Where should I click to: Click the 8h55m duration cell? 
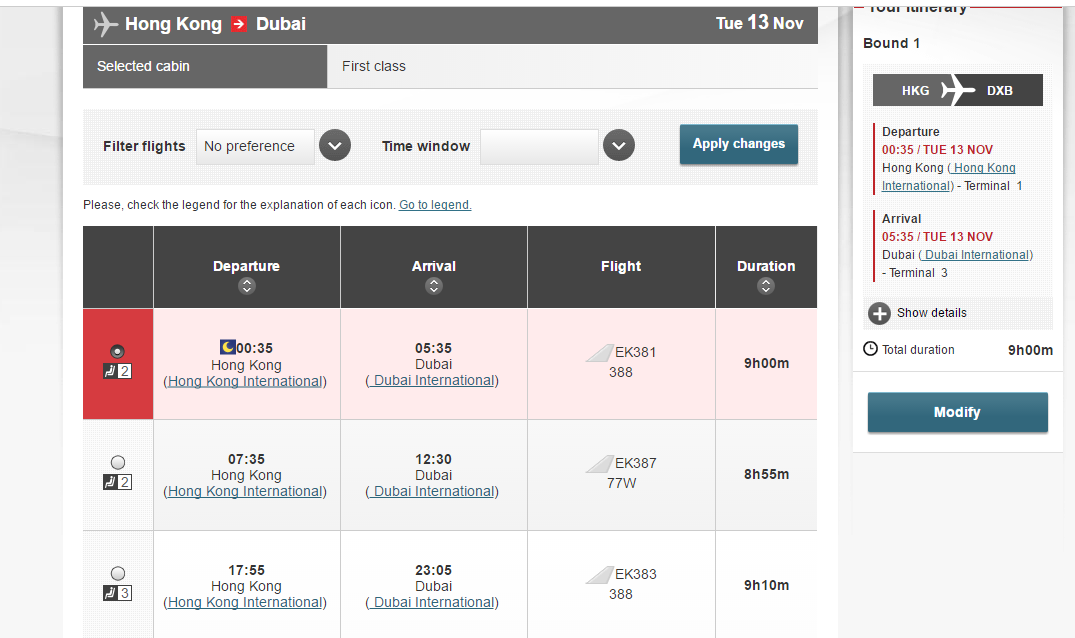tap(766, 474)
